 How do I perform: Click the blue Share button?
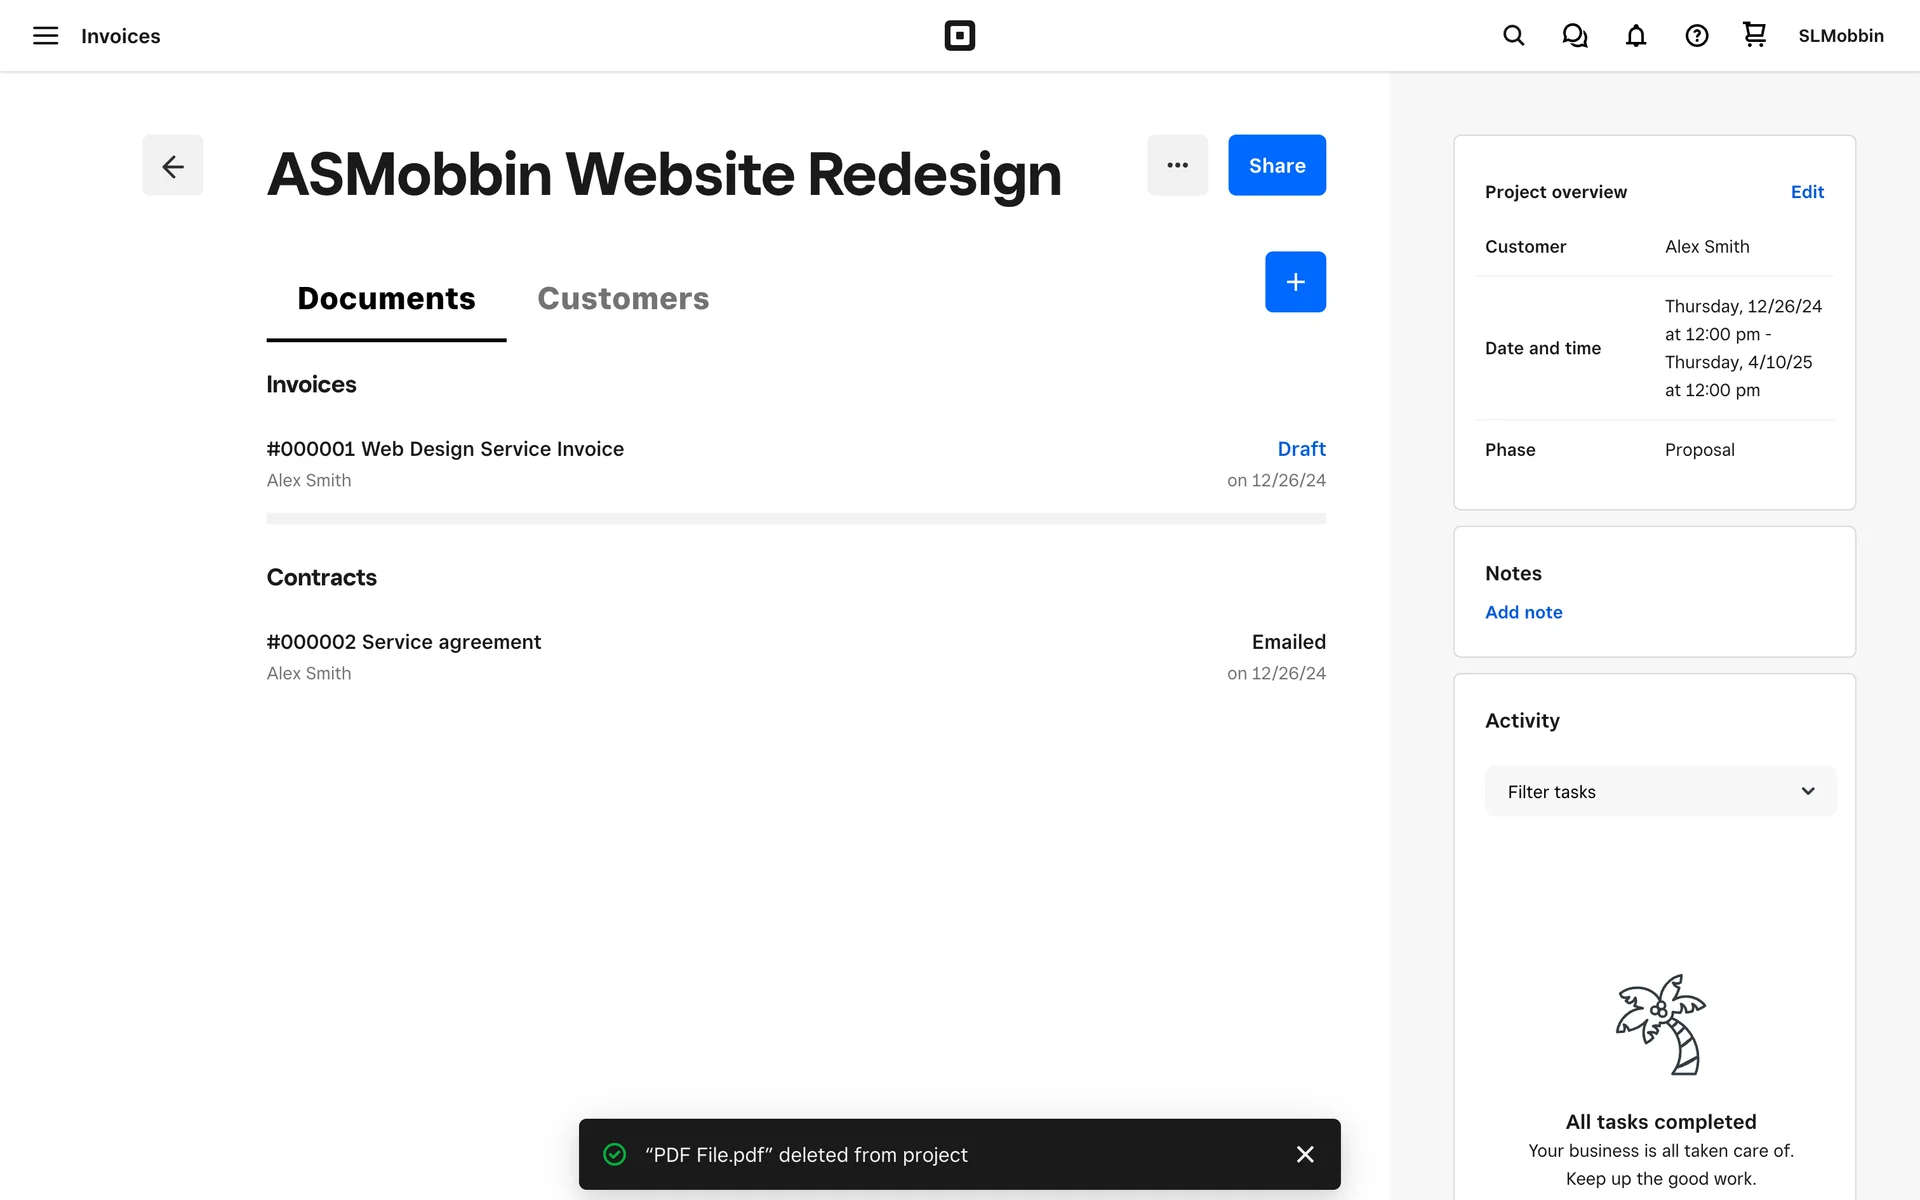(1276, 165)
